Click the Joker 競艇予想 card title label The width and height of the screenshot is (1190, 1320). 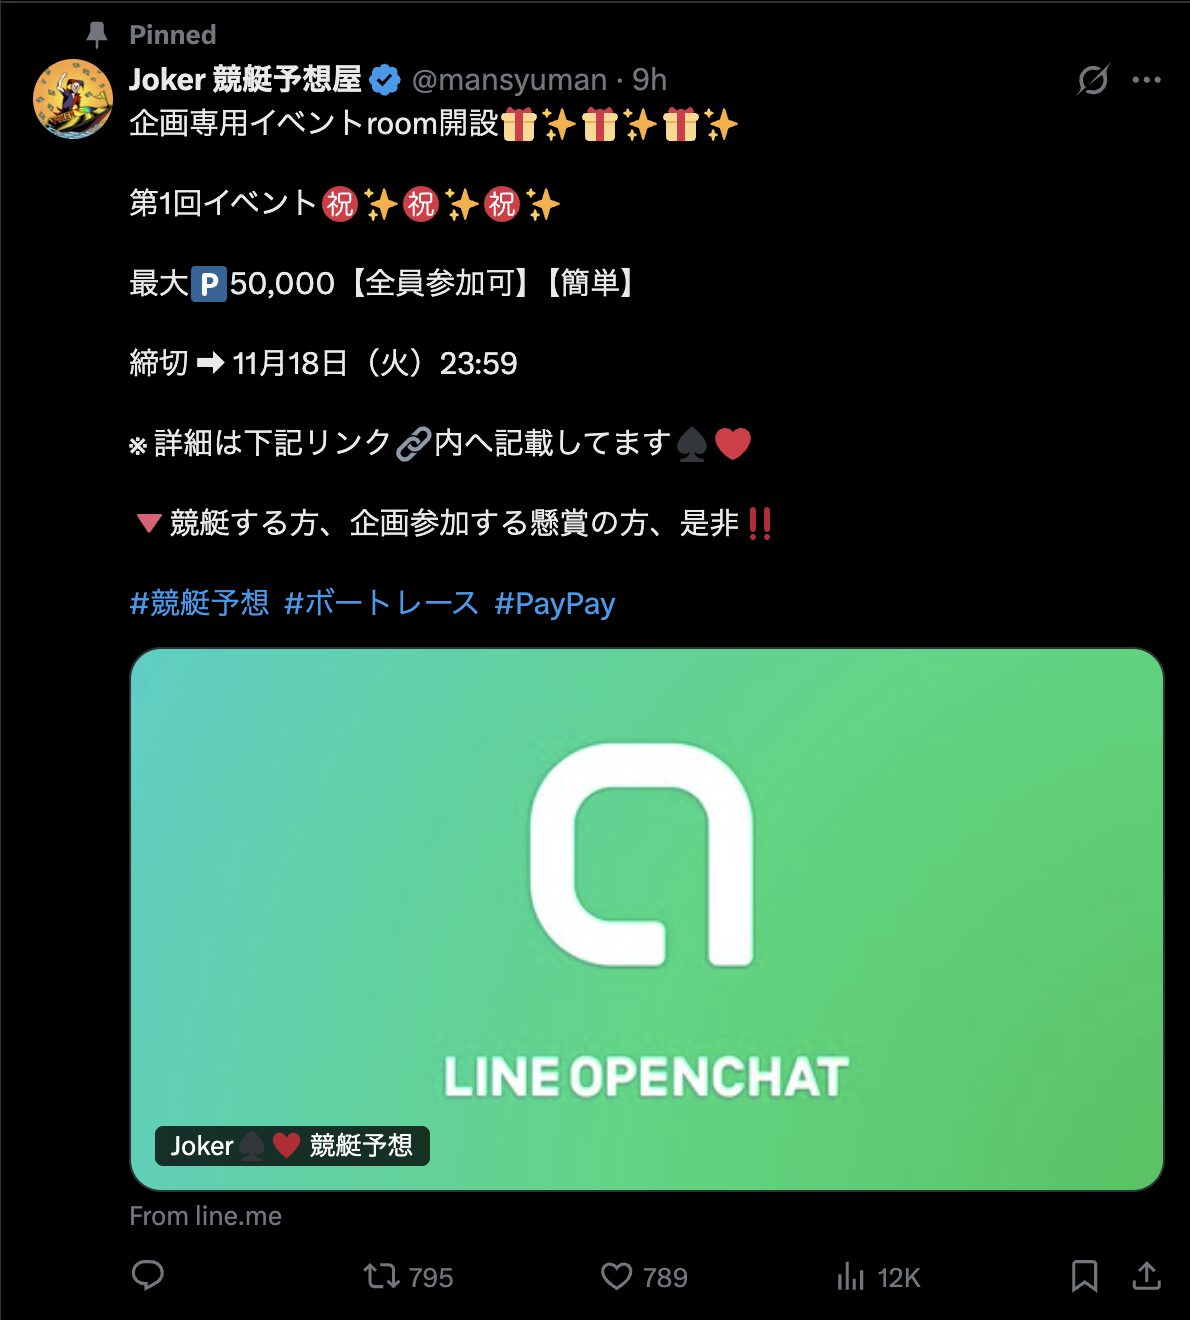coord(292,1145)
